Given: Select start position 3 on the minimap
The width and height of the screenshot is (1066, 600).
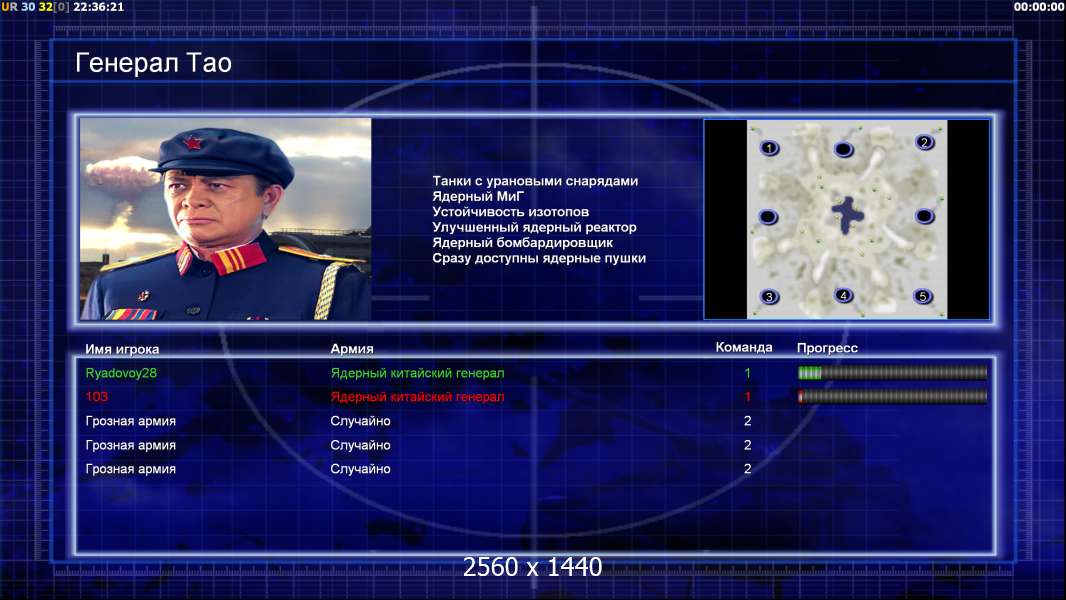Looking at the screenshot, I should [x=769, y=296].
